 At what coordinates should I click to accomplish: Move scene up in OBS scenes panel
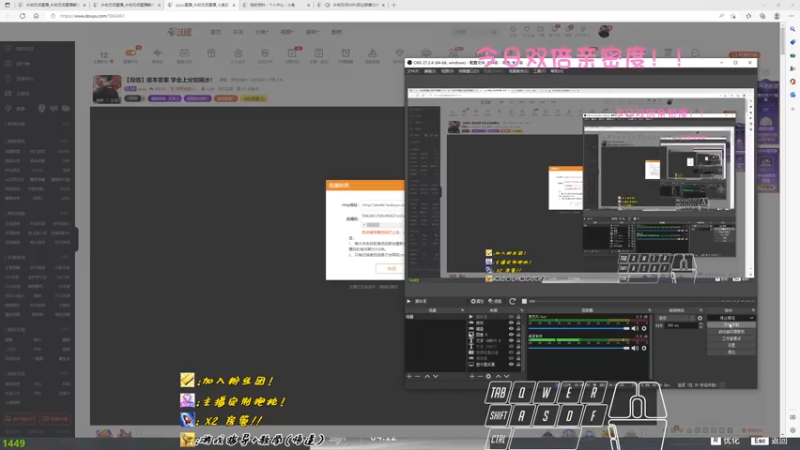point(427,376)
